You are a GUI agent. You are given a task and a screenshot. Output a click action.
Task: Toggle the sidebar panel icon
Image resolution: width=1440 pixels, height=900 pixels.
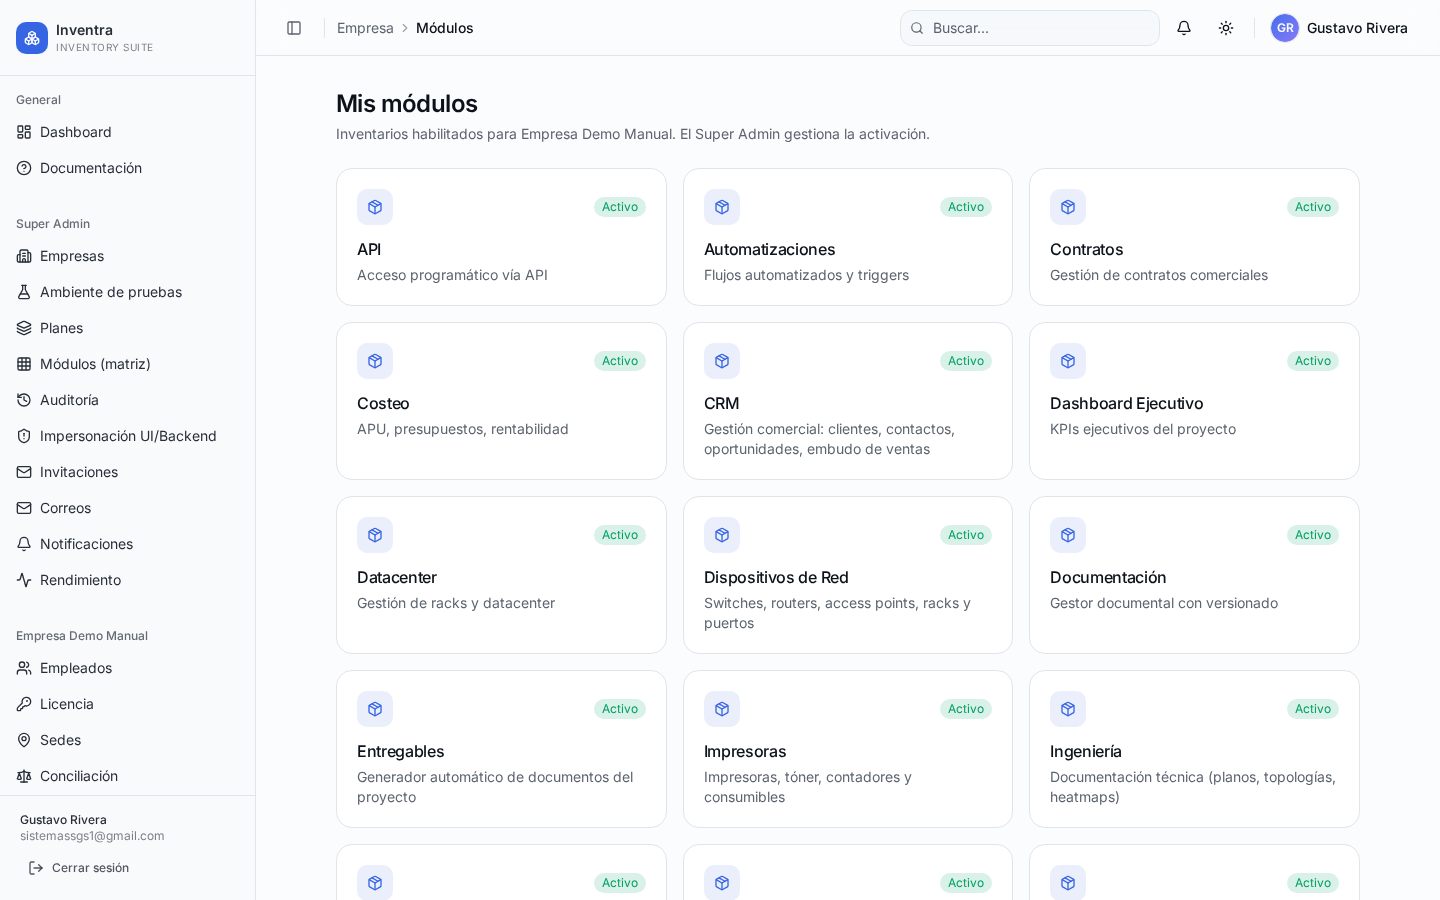click(294, 28)
